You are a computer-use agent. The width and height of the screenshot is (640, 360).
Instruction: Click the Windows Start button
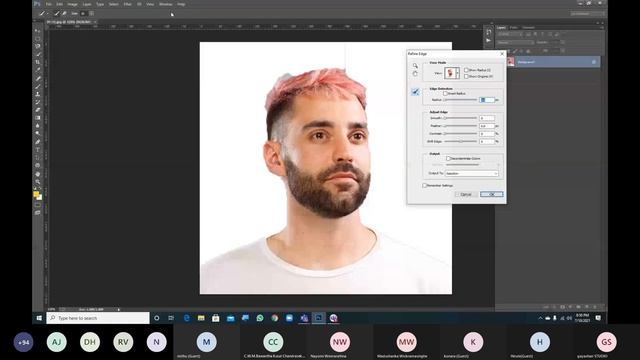click(39, 318)
